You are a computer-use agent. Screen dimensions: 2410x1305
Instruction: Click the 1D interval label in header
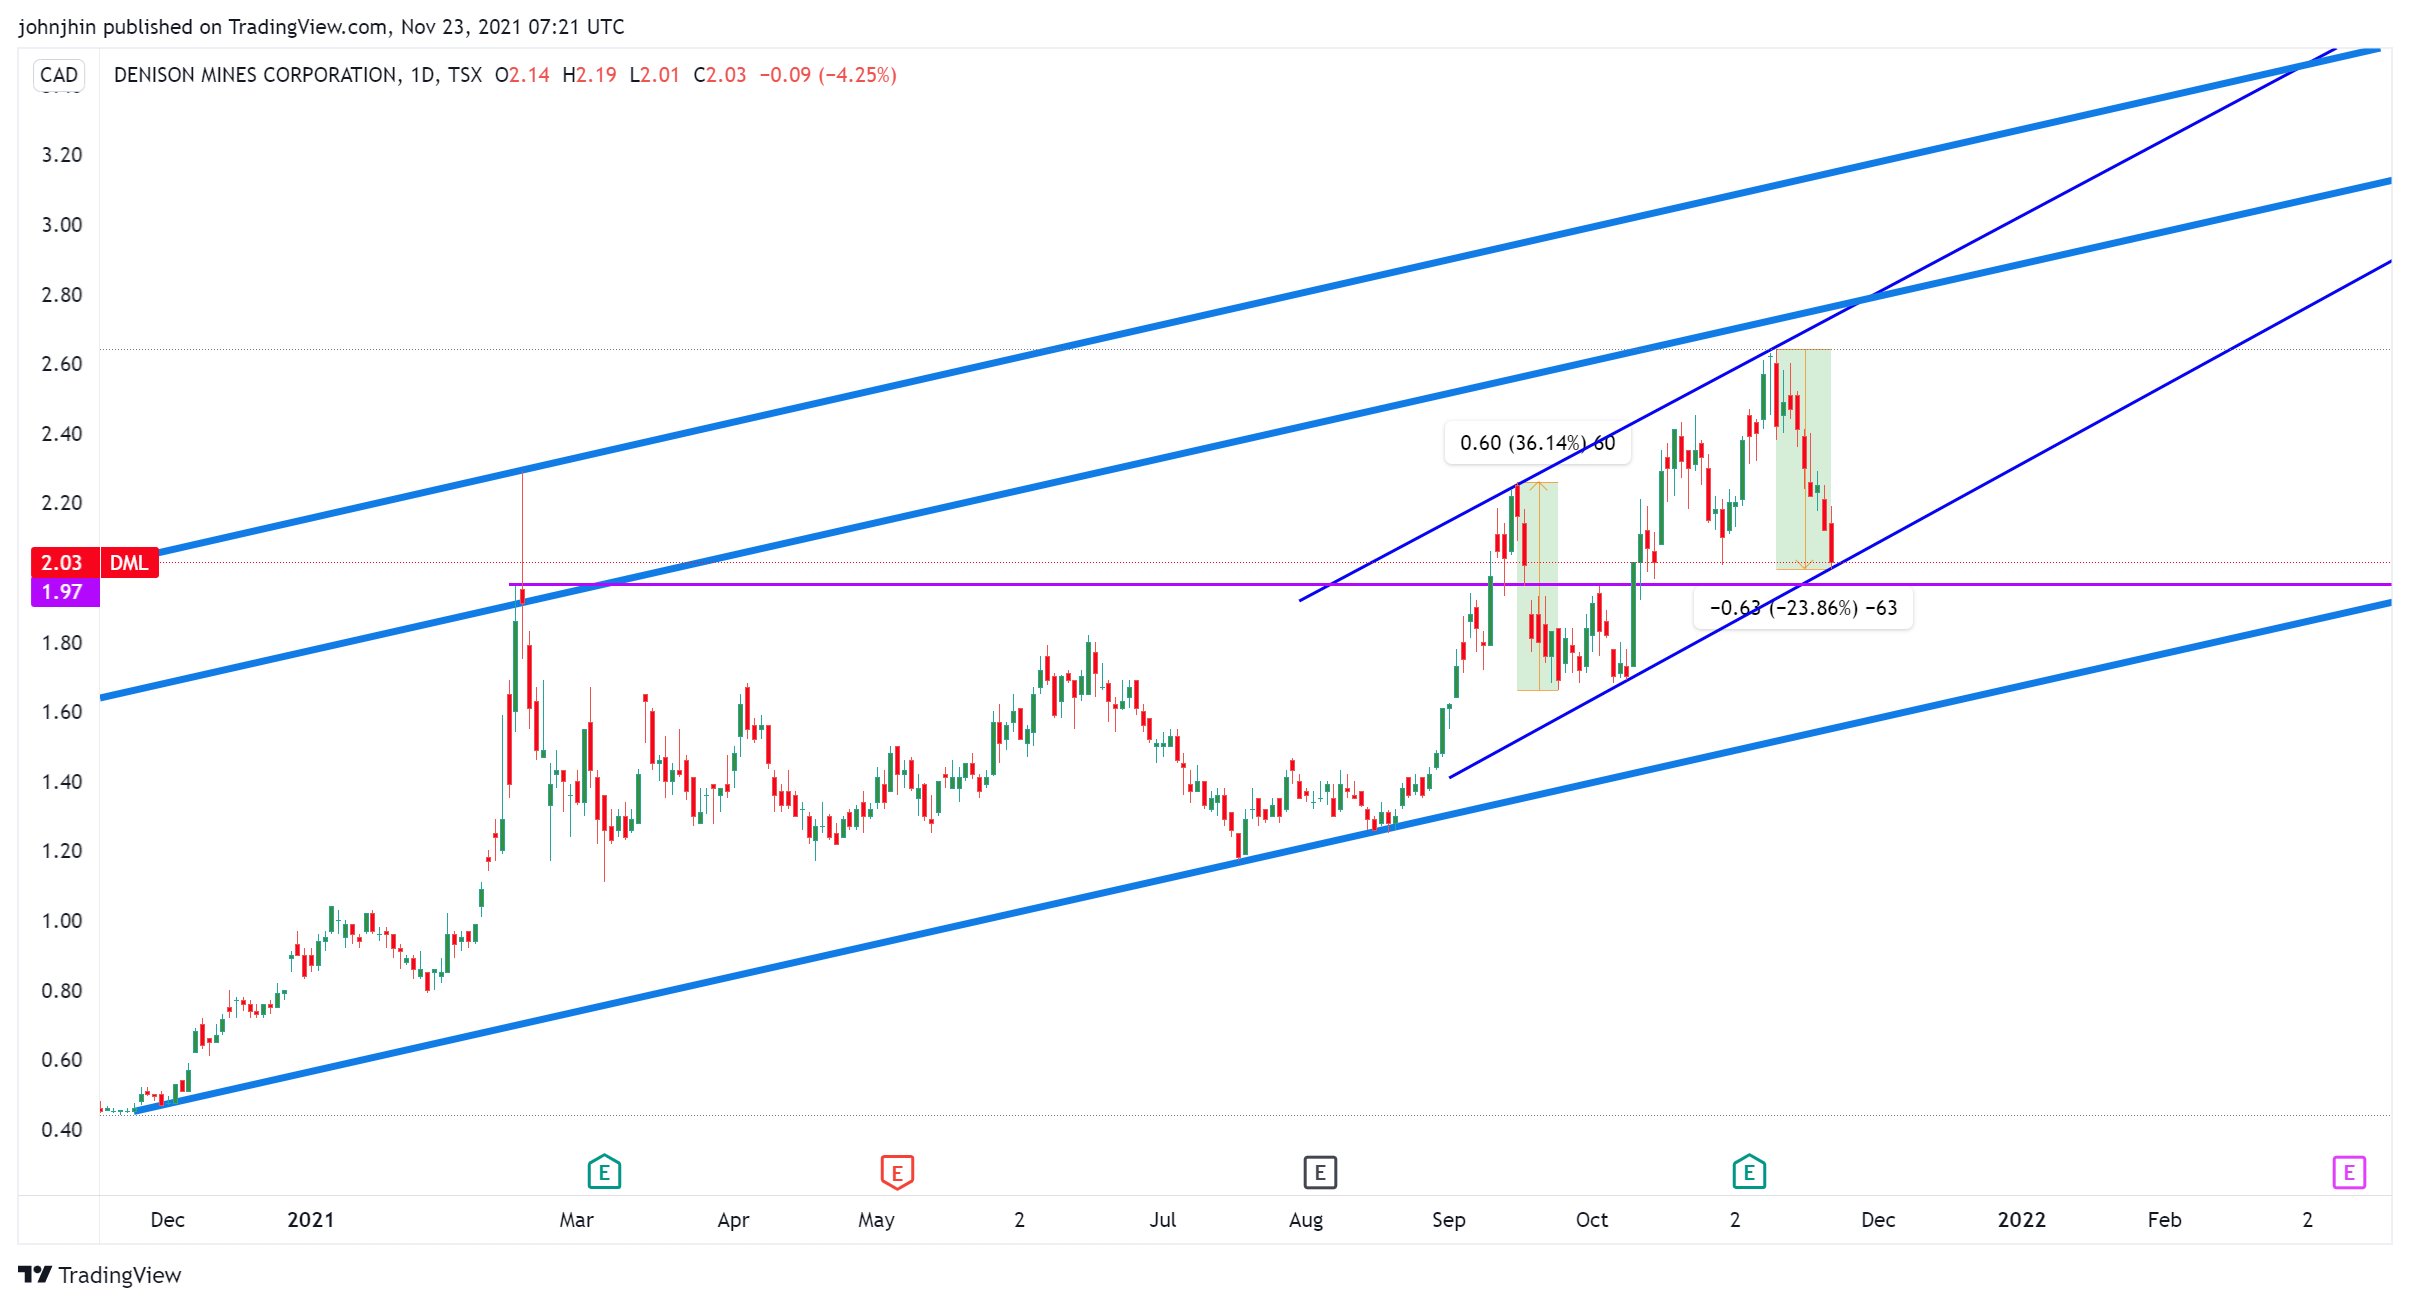click(x=422, y=75)
